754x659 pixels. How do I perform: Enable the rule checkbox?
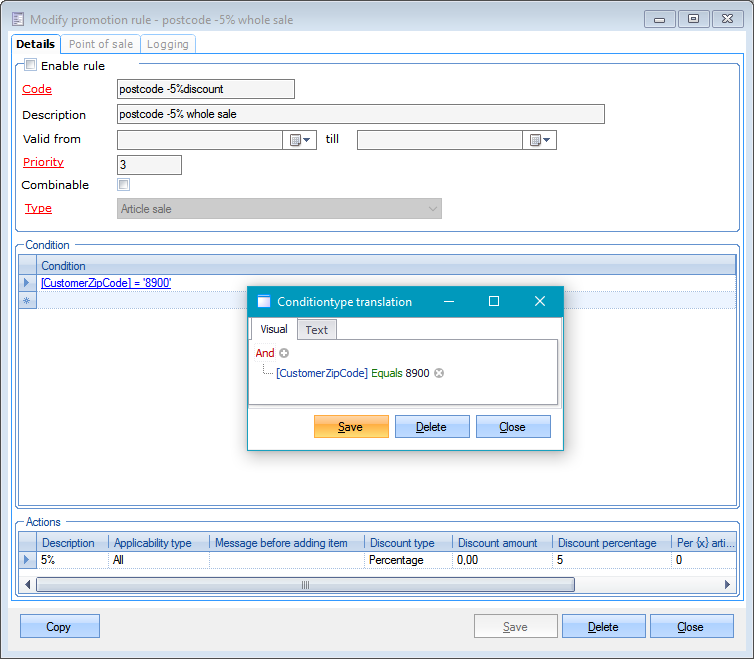(x=31, y=66)
